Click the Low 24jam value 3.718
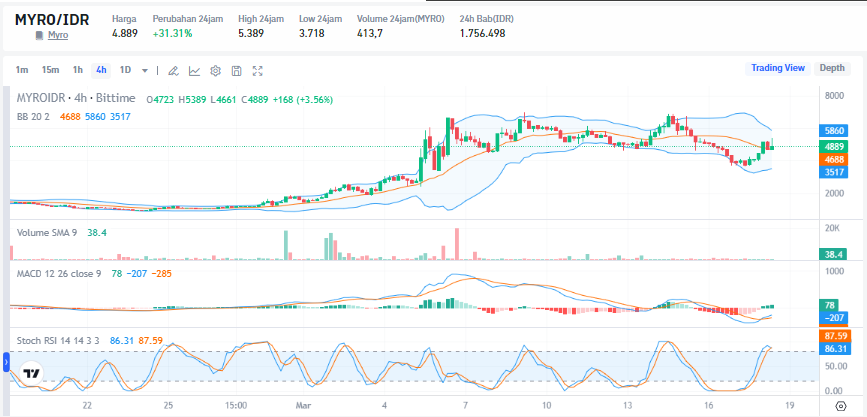This screenshot has height=417, width=867. tap(312, 33)
